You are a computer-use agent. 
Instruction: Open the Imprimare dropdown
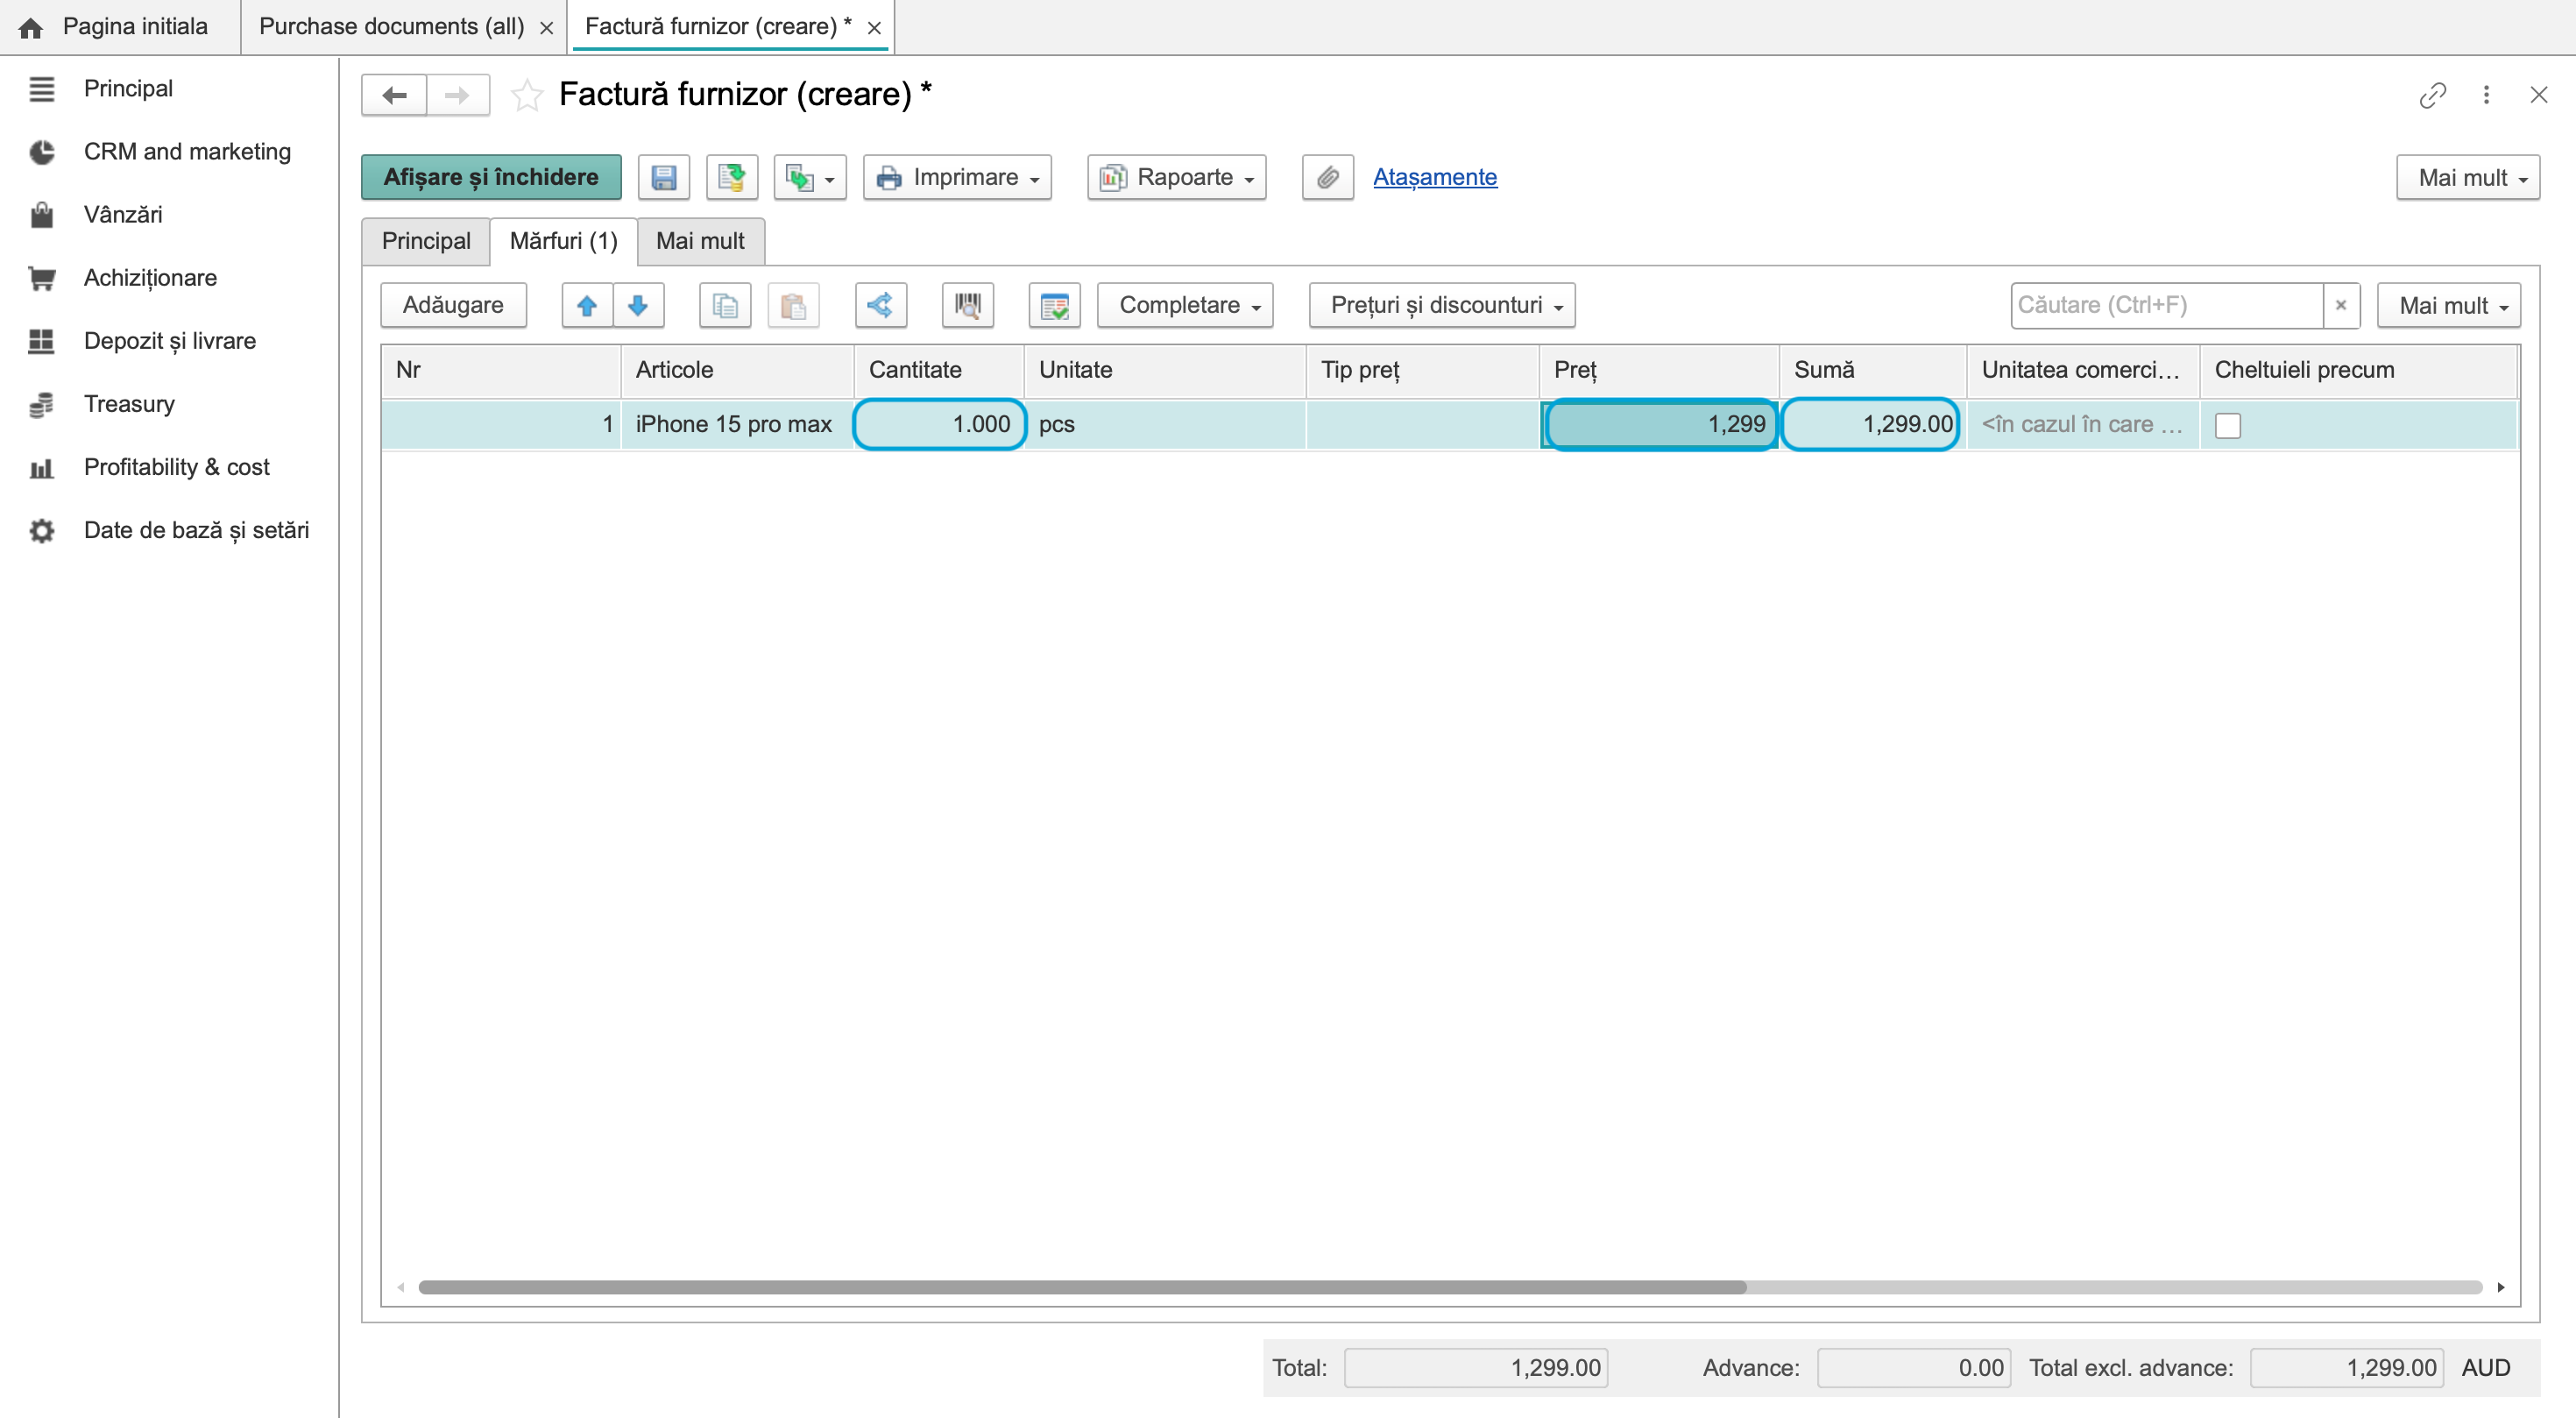pyautogui.click(x=957, y=177)
